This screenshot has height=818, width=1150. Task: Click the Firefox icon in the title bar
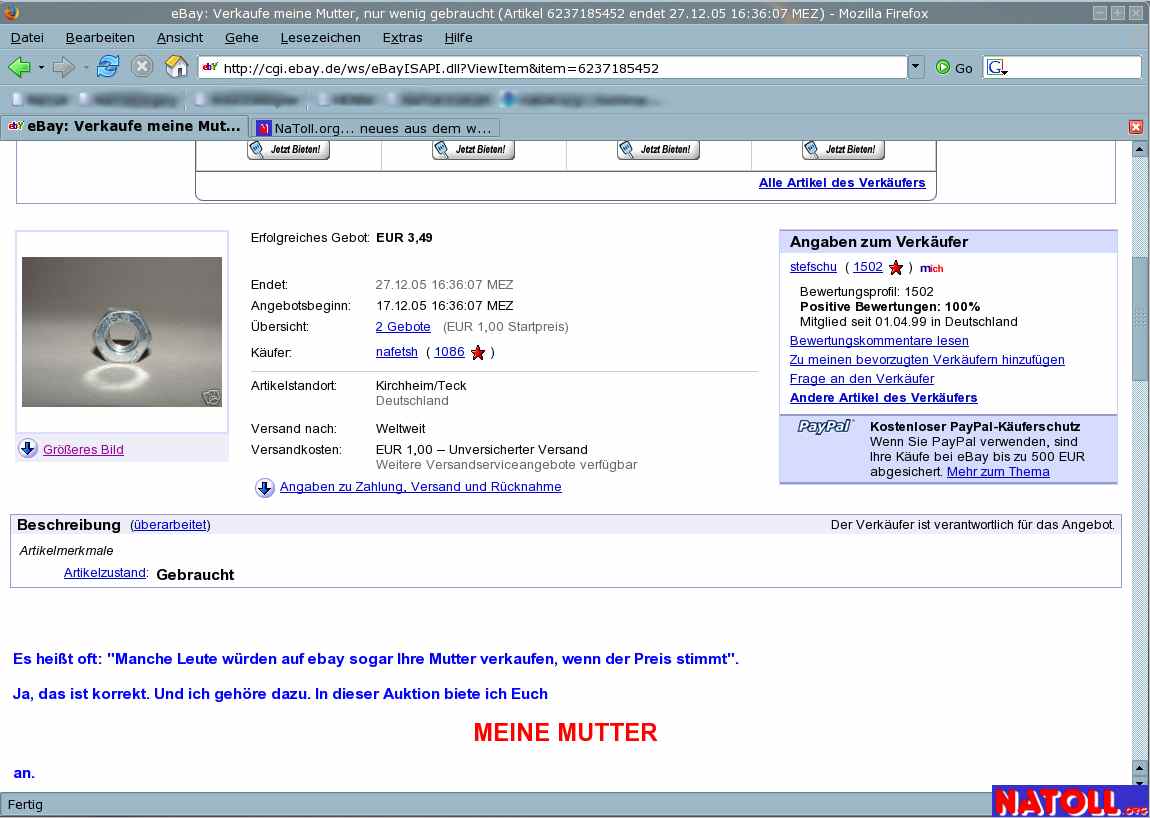11,13
